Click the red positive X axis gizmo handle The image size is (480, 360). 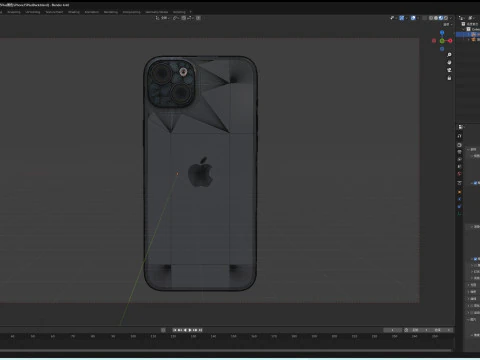(450, 41)
